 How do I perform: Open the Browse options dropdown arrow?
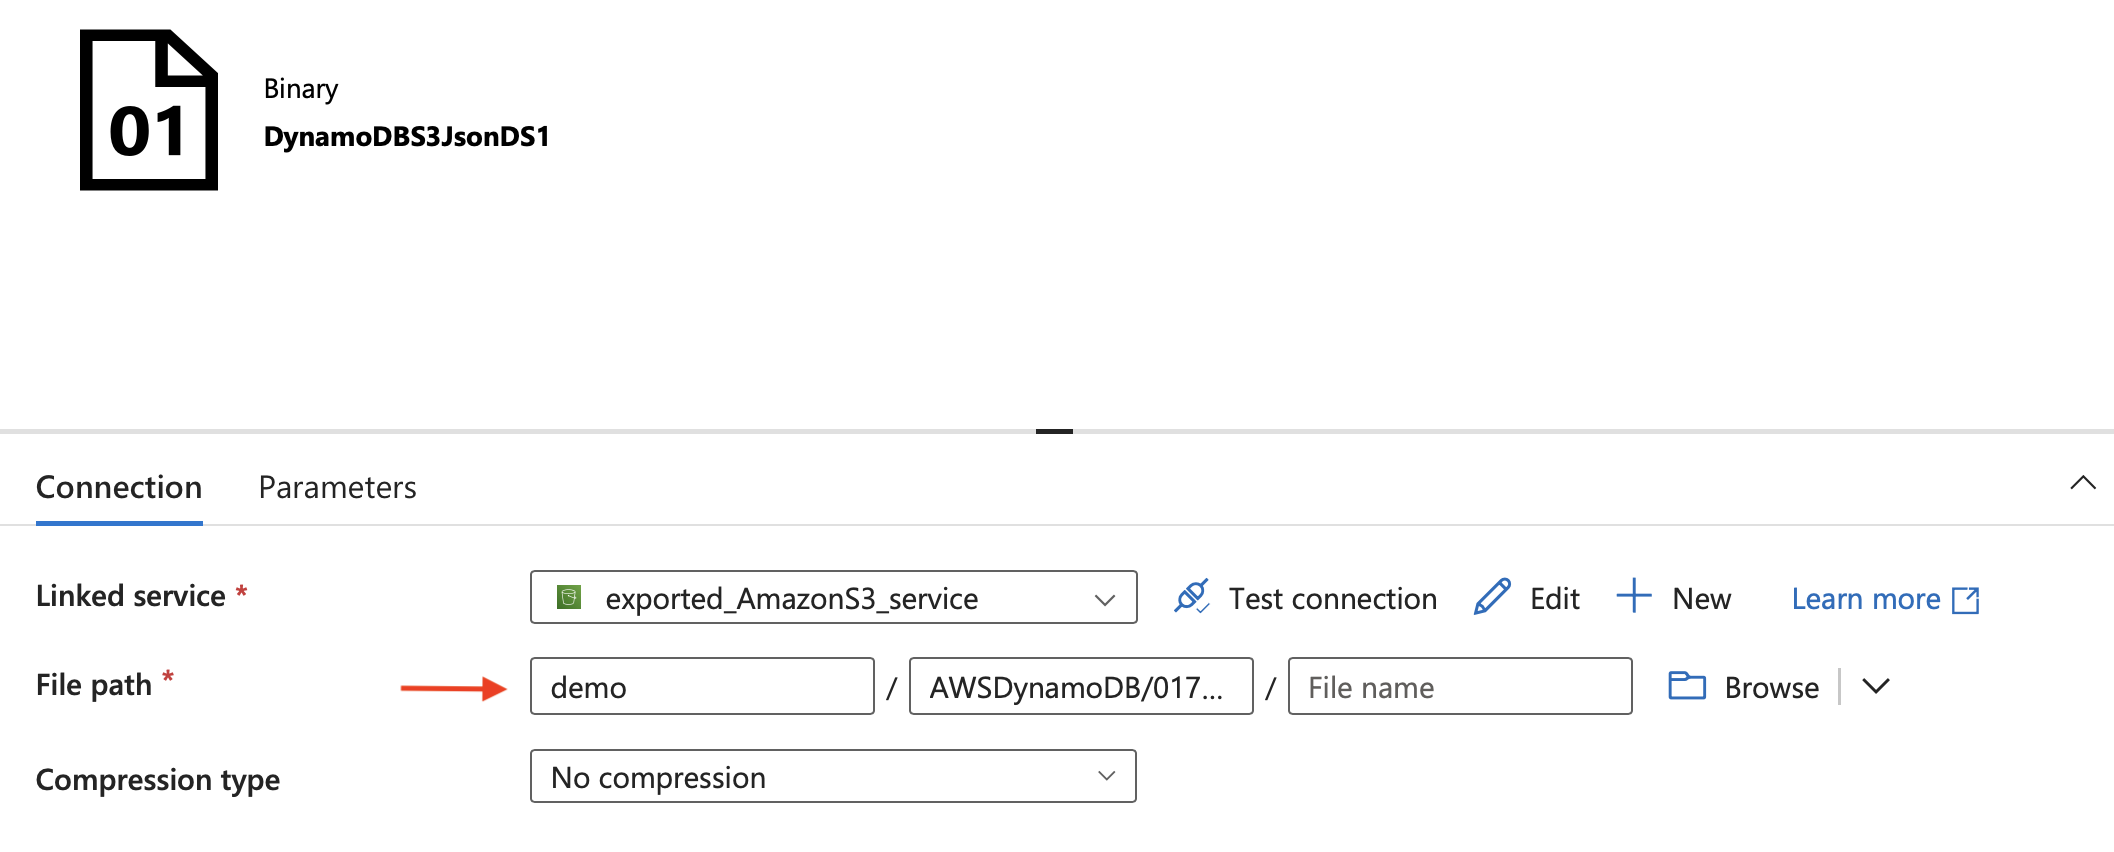click(1877, 686)
